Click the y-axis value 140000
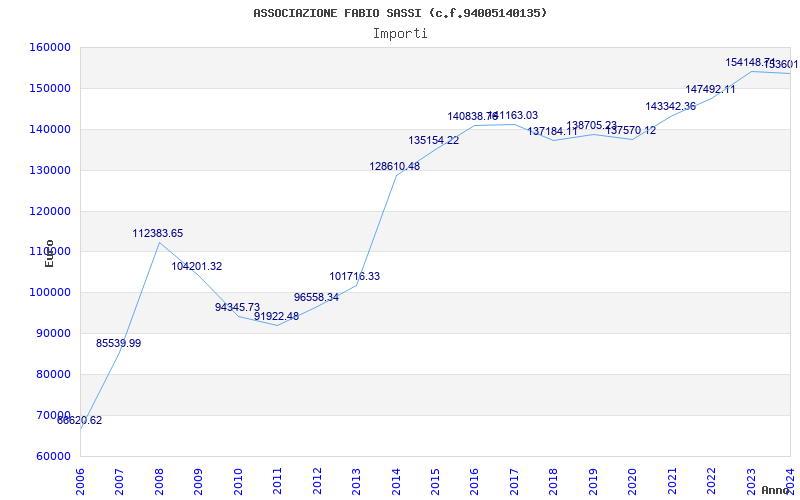Viewport: 800px width, 500px height. point(52,130)
